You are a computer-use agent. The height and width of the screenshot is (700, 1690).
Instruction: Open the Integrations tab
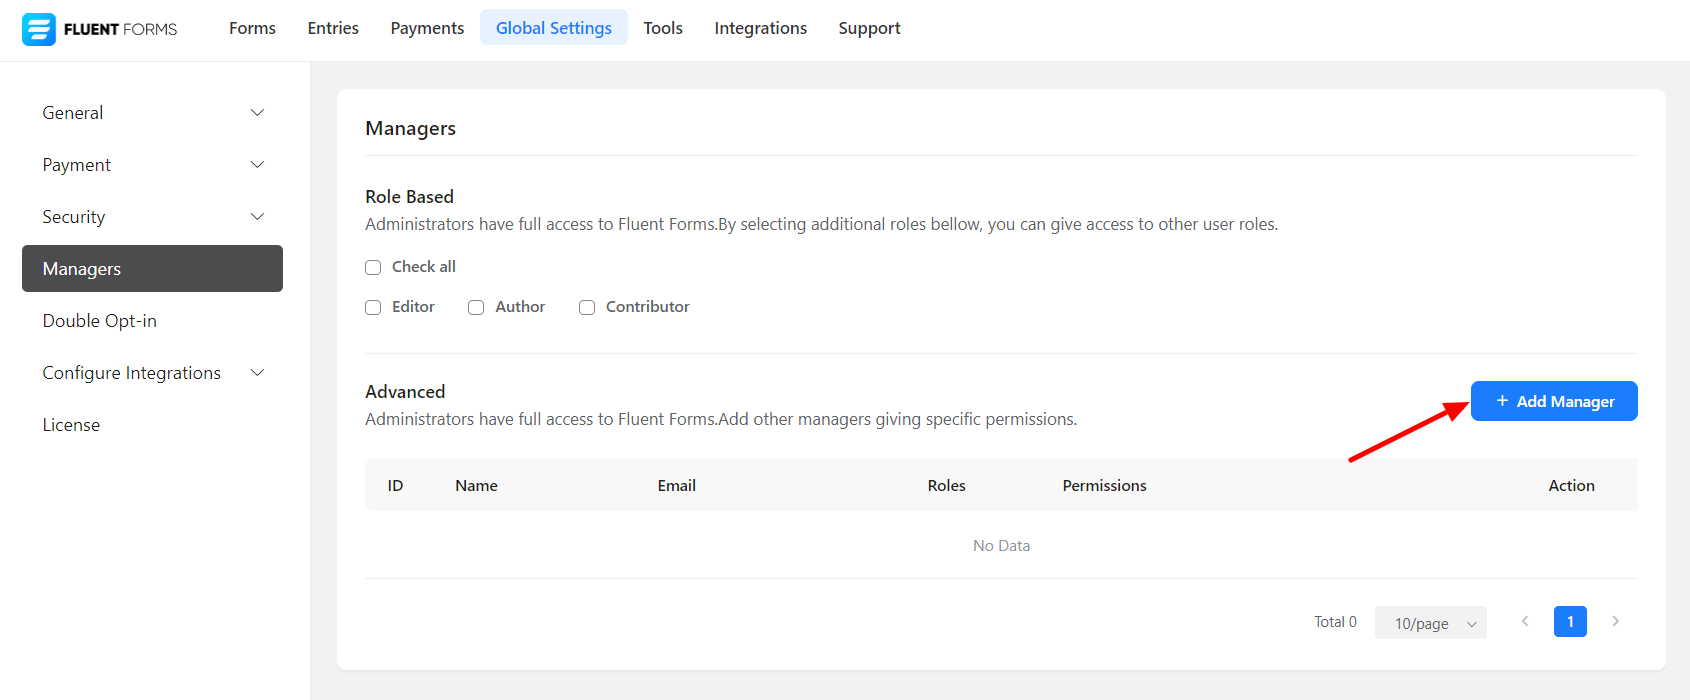coord(760,28)
